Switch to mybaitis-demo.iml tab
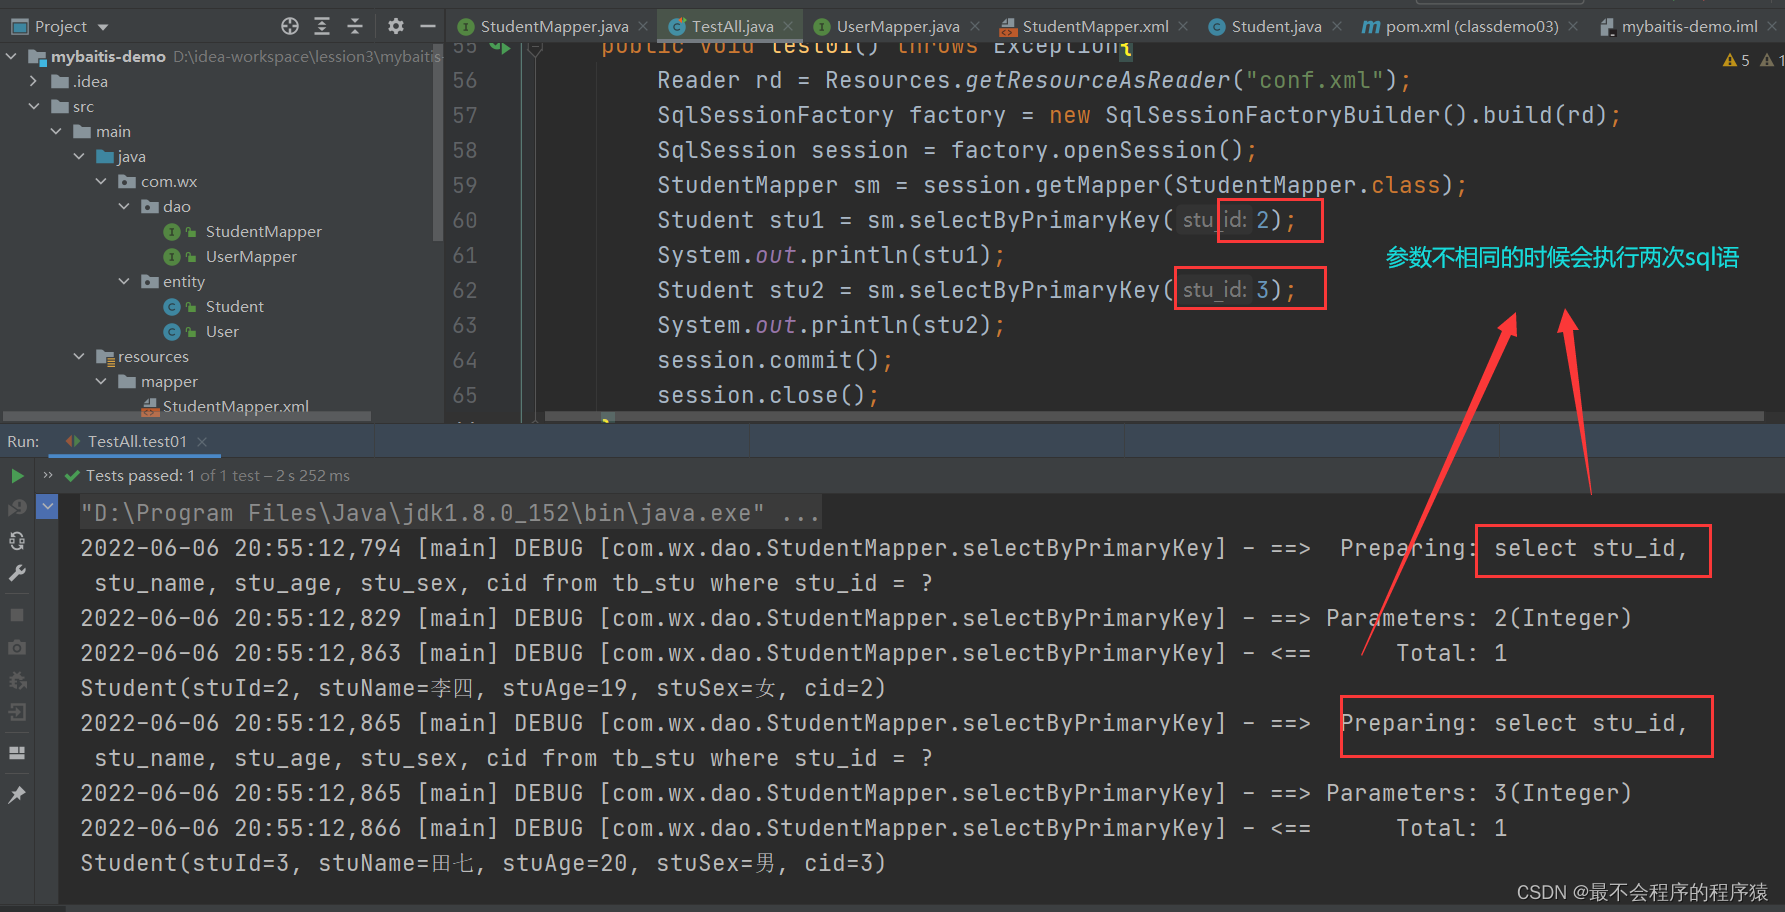Viewport: 1785px width, 912px height. tap(1689, 26)
